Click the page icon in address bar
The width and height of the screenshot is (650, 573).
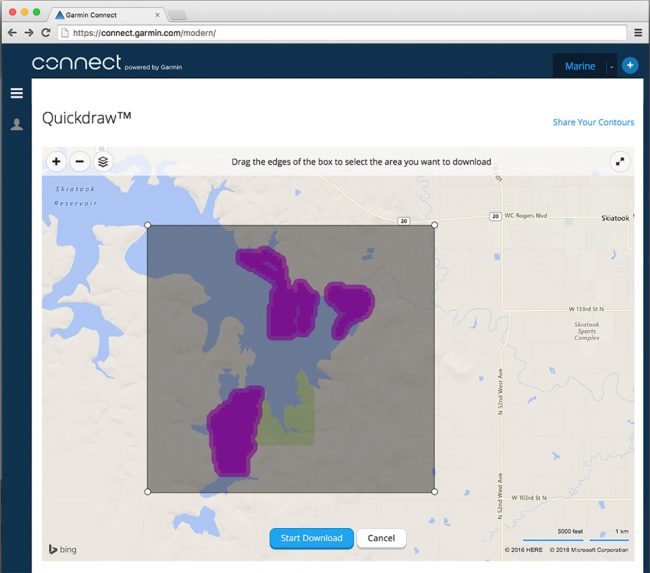[65, 33]
